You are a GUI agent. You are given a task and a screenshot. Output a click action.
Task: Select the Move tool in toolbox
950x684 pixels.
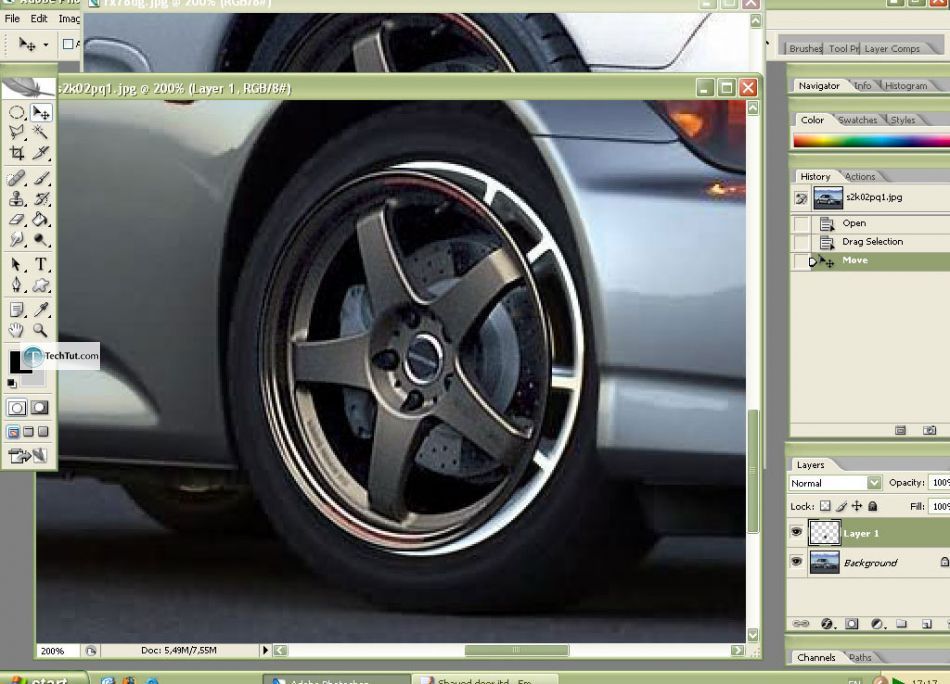pyautogui.click(x=41, y=113)
